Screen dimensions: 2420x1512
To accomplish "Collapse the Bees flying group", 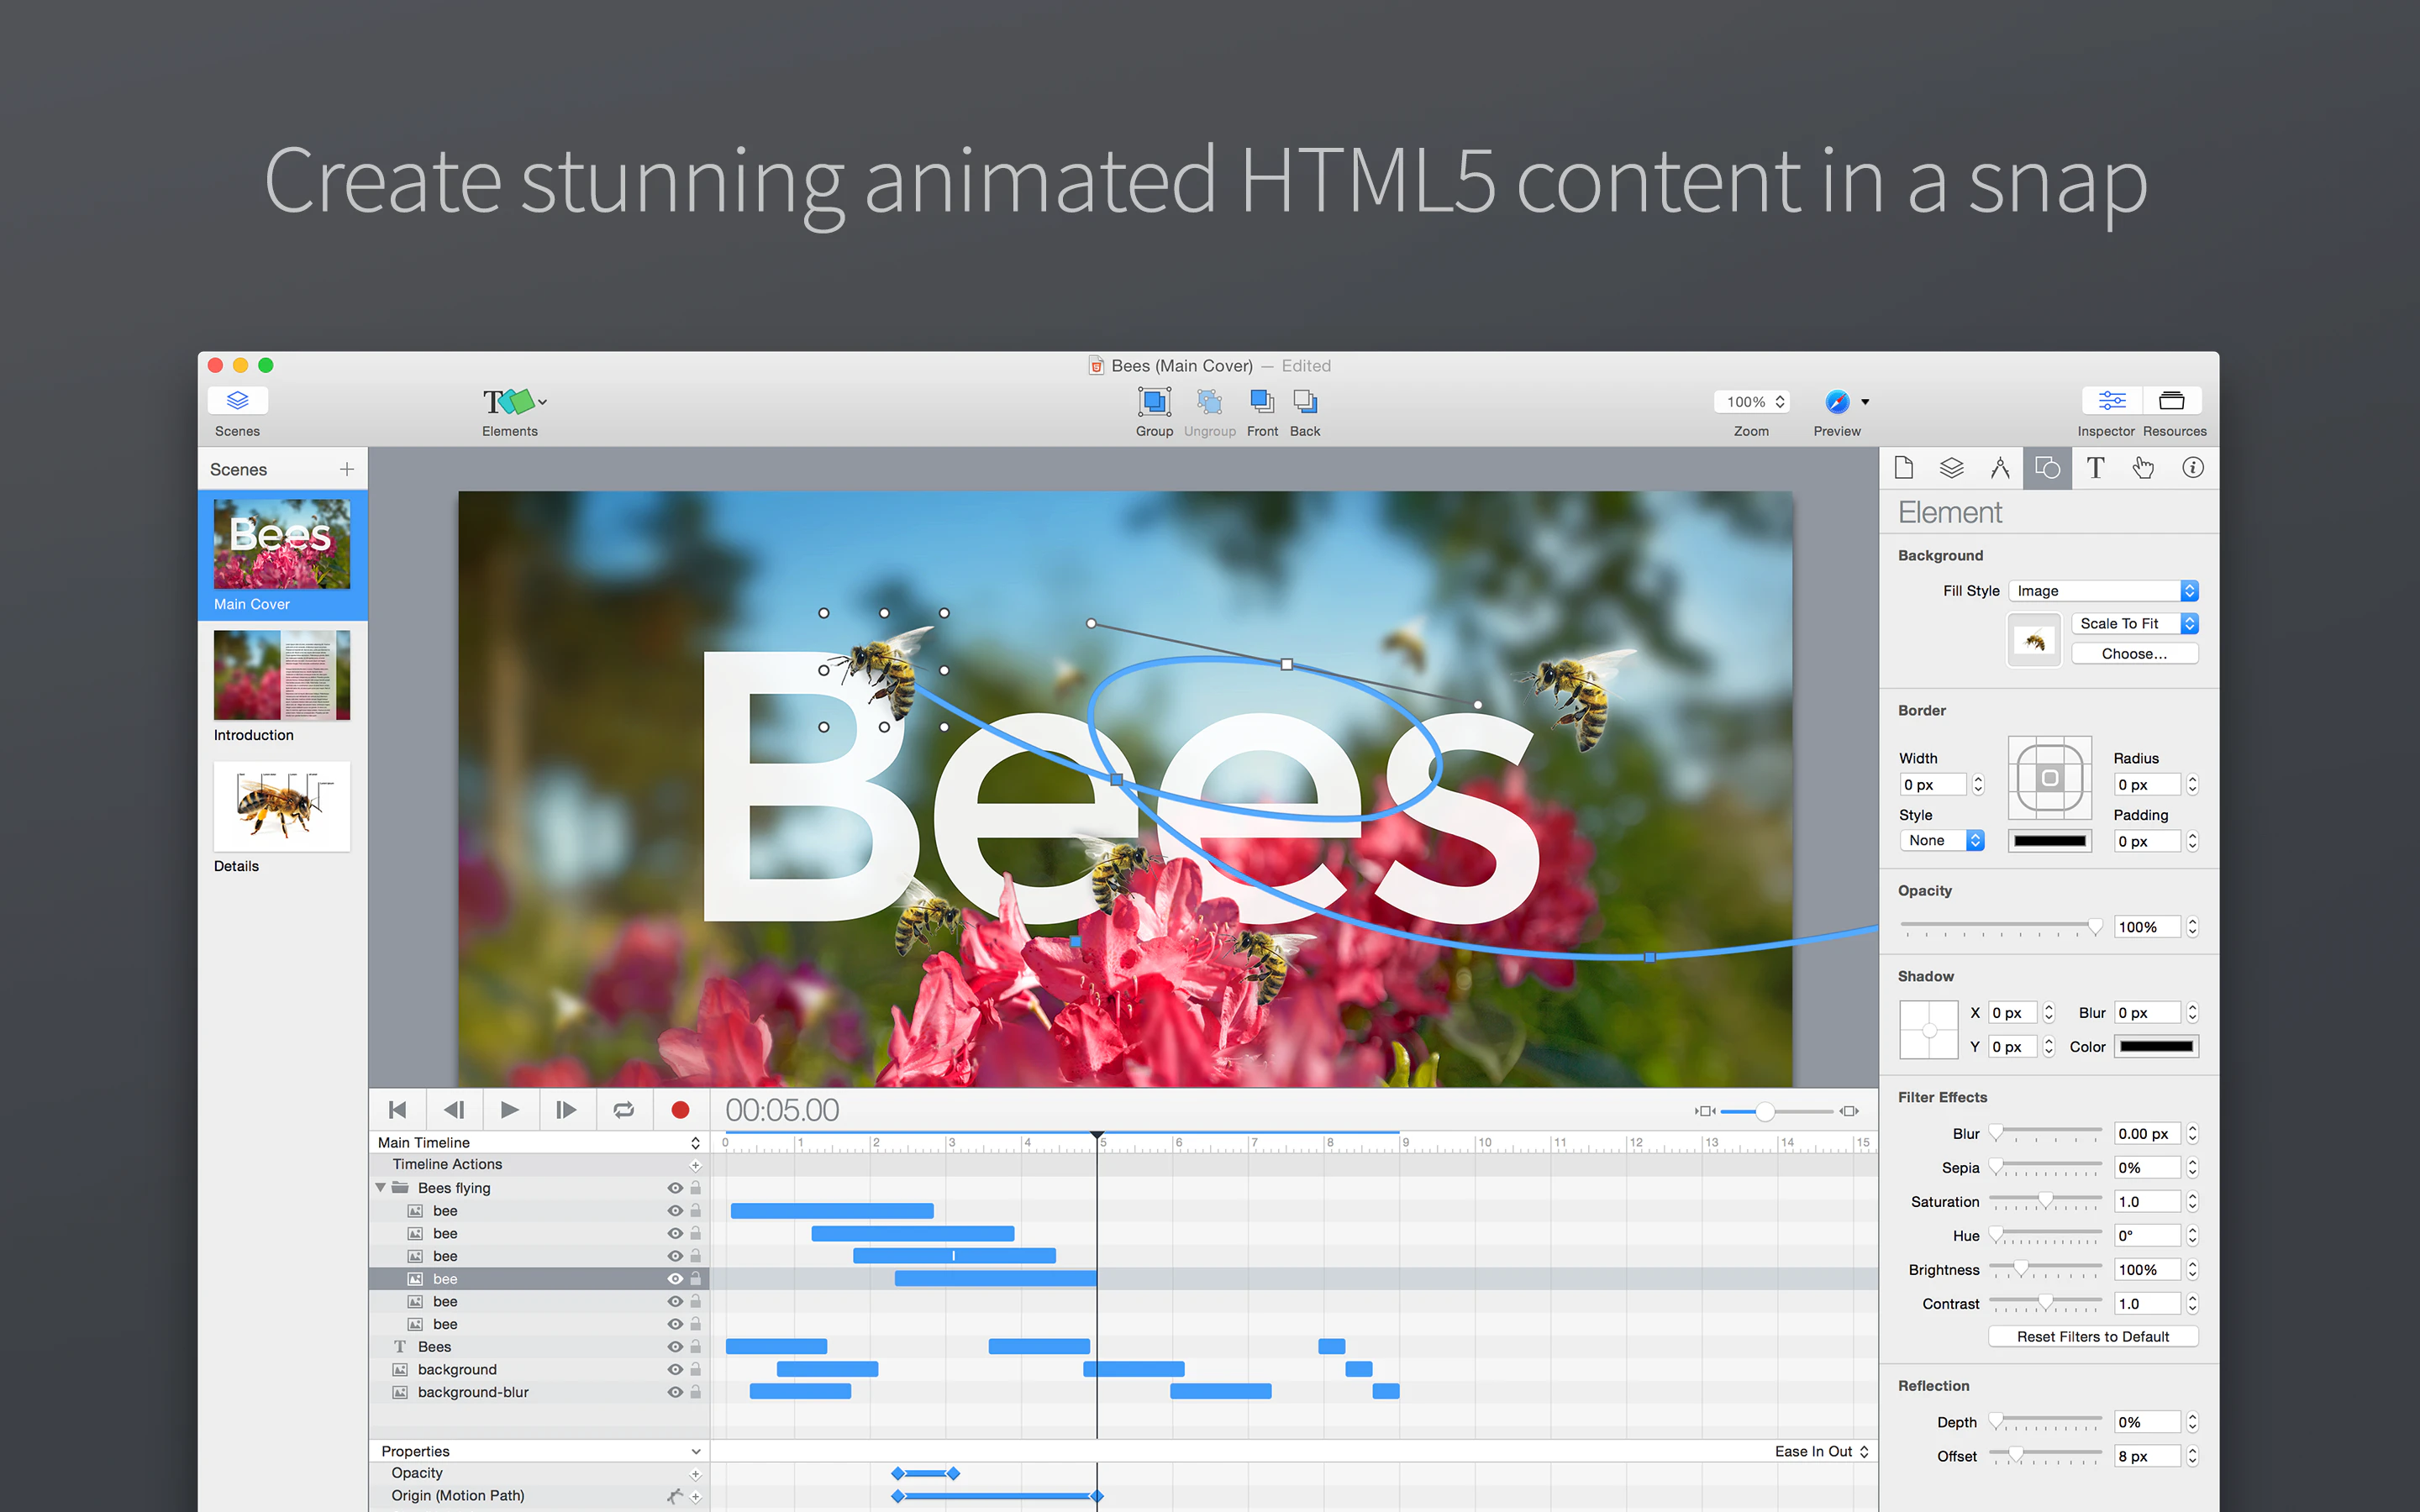I will (380, 1187).
